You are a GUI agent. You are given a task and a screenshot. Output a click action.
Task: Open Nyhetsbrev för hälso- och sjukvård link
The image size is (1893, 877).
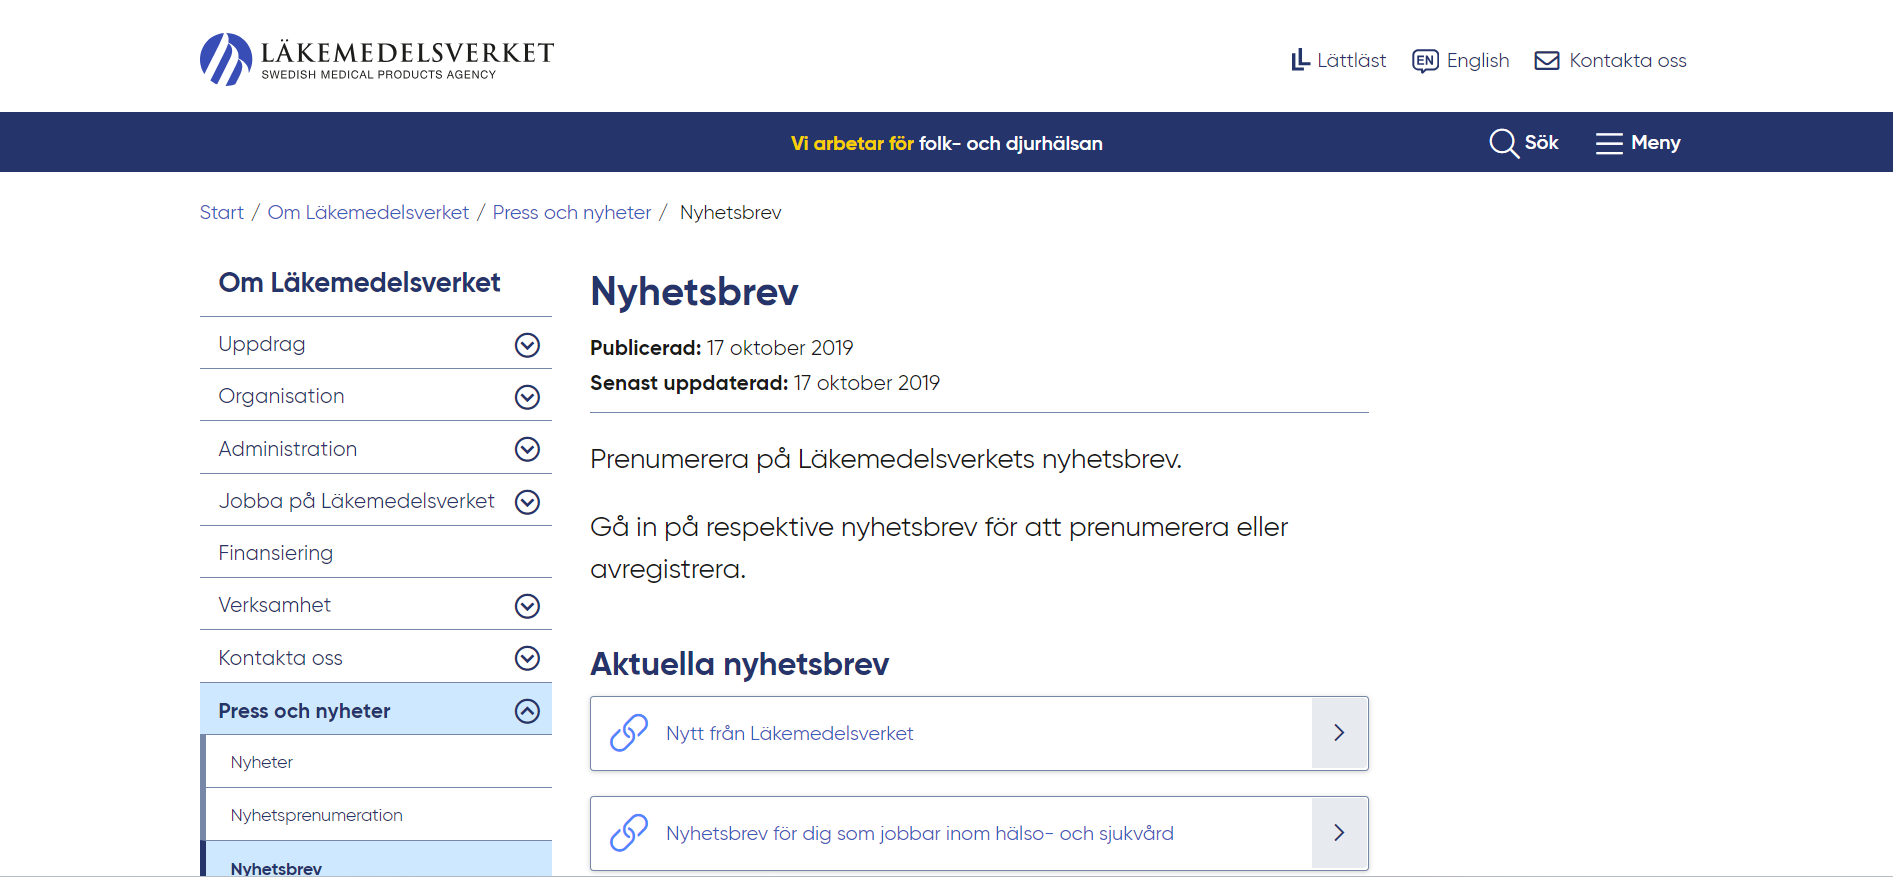(920, 833)
